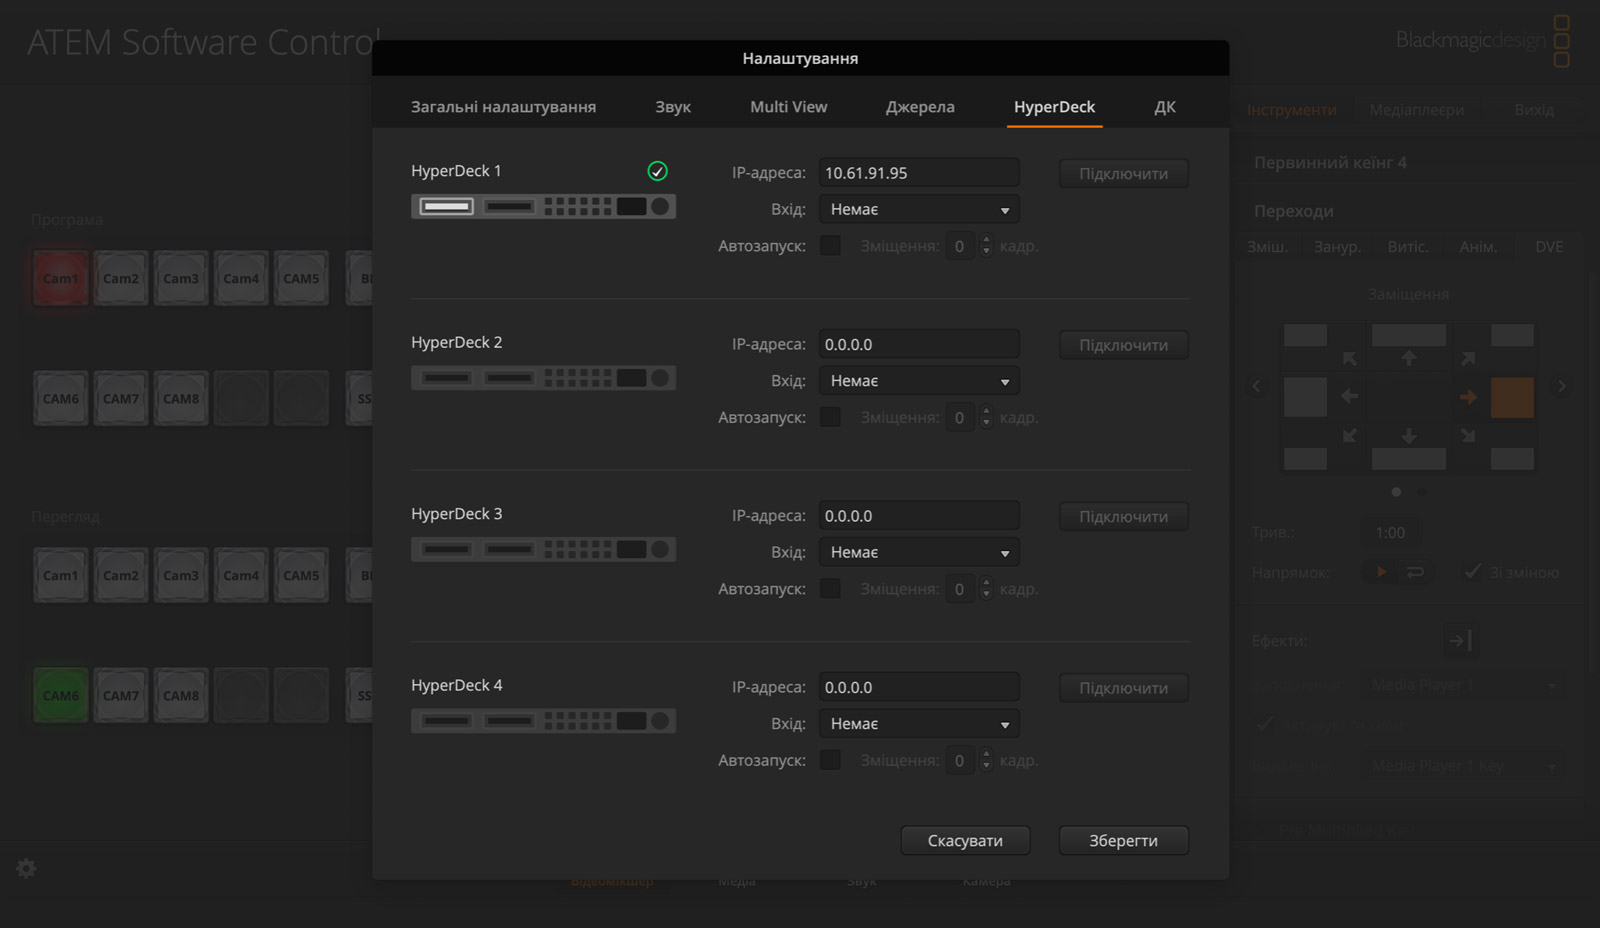Open the HyperDeck 4 'Вхід' input dropdown
This screenshot has width=1600, height=928.
919,724
